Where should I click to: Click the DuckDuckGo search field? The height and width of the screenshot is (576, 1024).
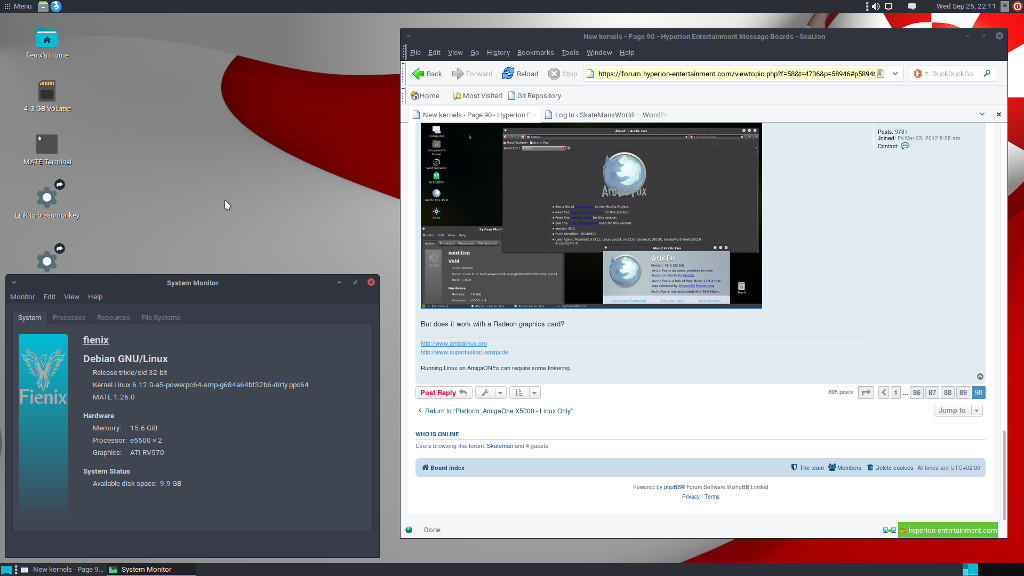pos(953,74)
